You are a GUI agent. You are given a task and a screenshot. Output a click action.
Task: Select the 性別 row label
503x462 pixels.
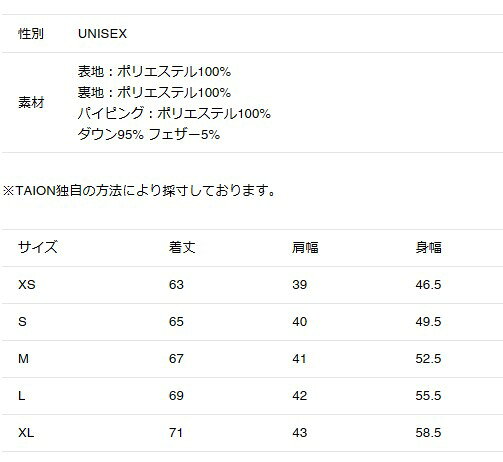31,34
